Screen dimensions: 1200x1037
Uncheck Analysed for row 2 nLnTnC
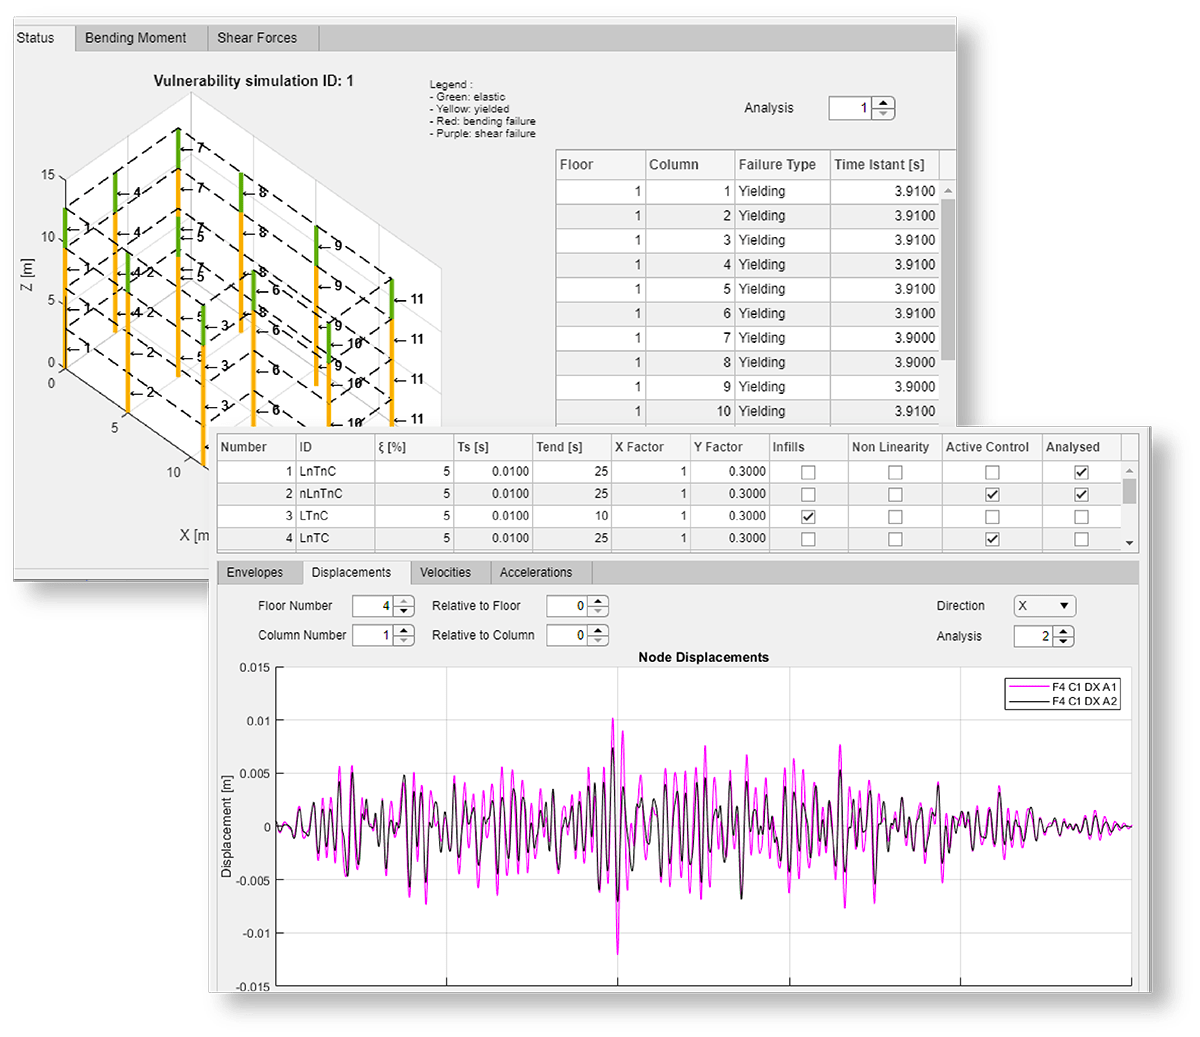[x=1081, y=494]
